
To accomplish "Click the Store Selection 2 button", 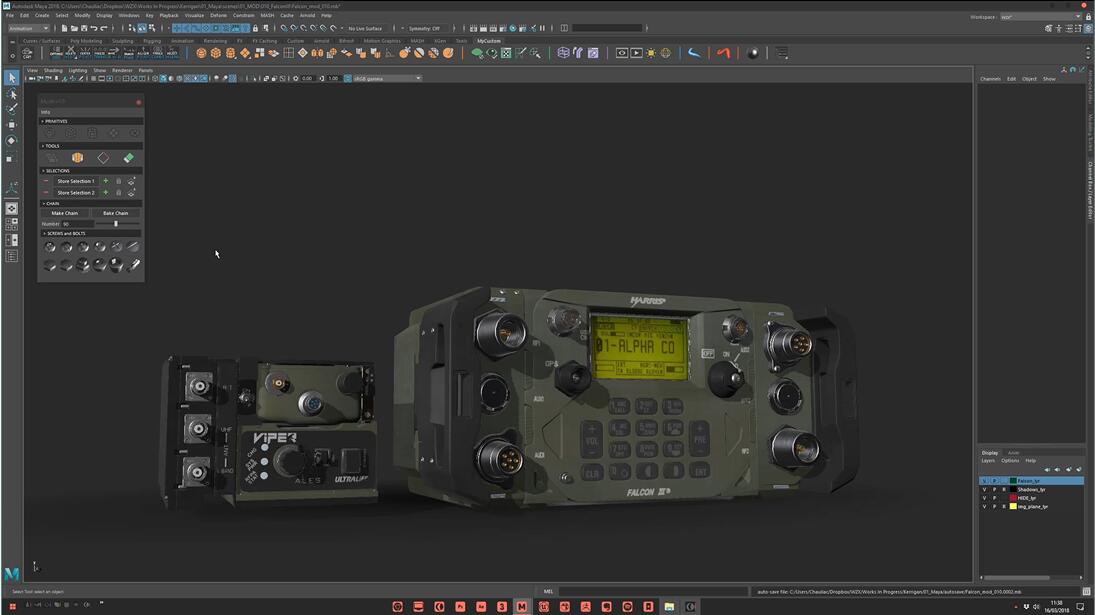I will (x=75, y=193).
